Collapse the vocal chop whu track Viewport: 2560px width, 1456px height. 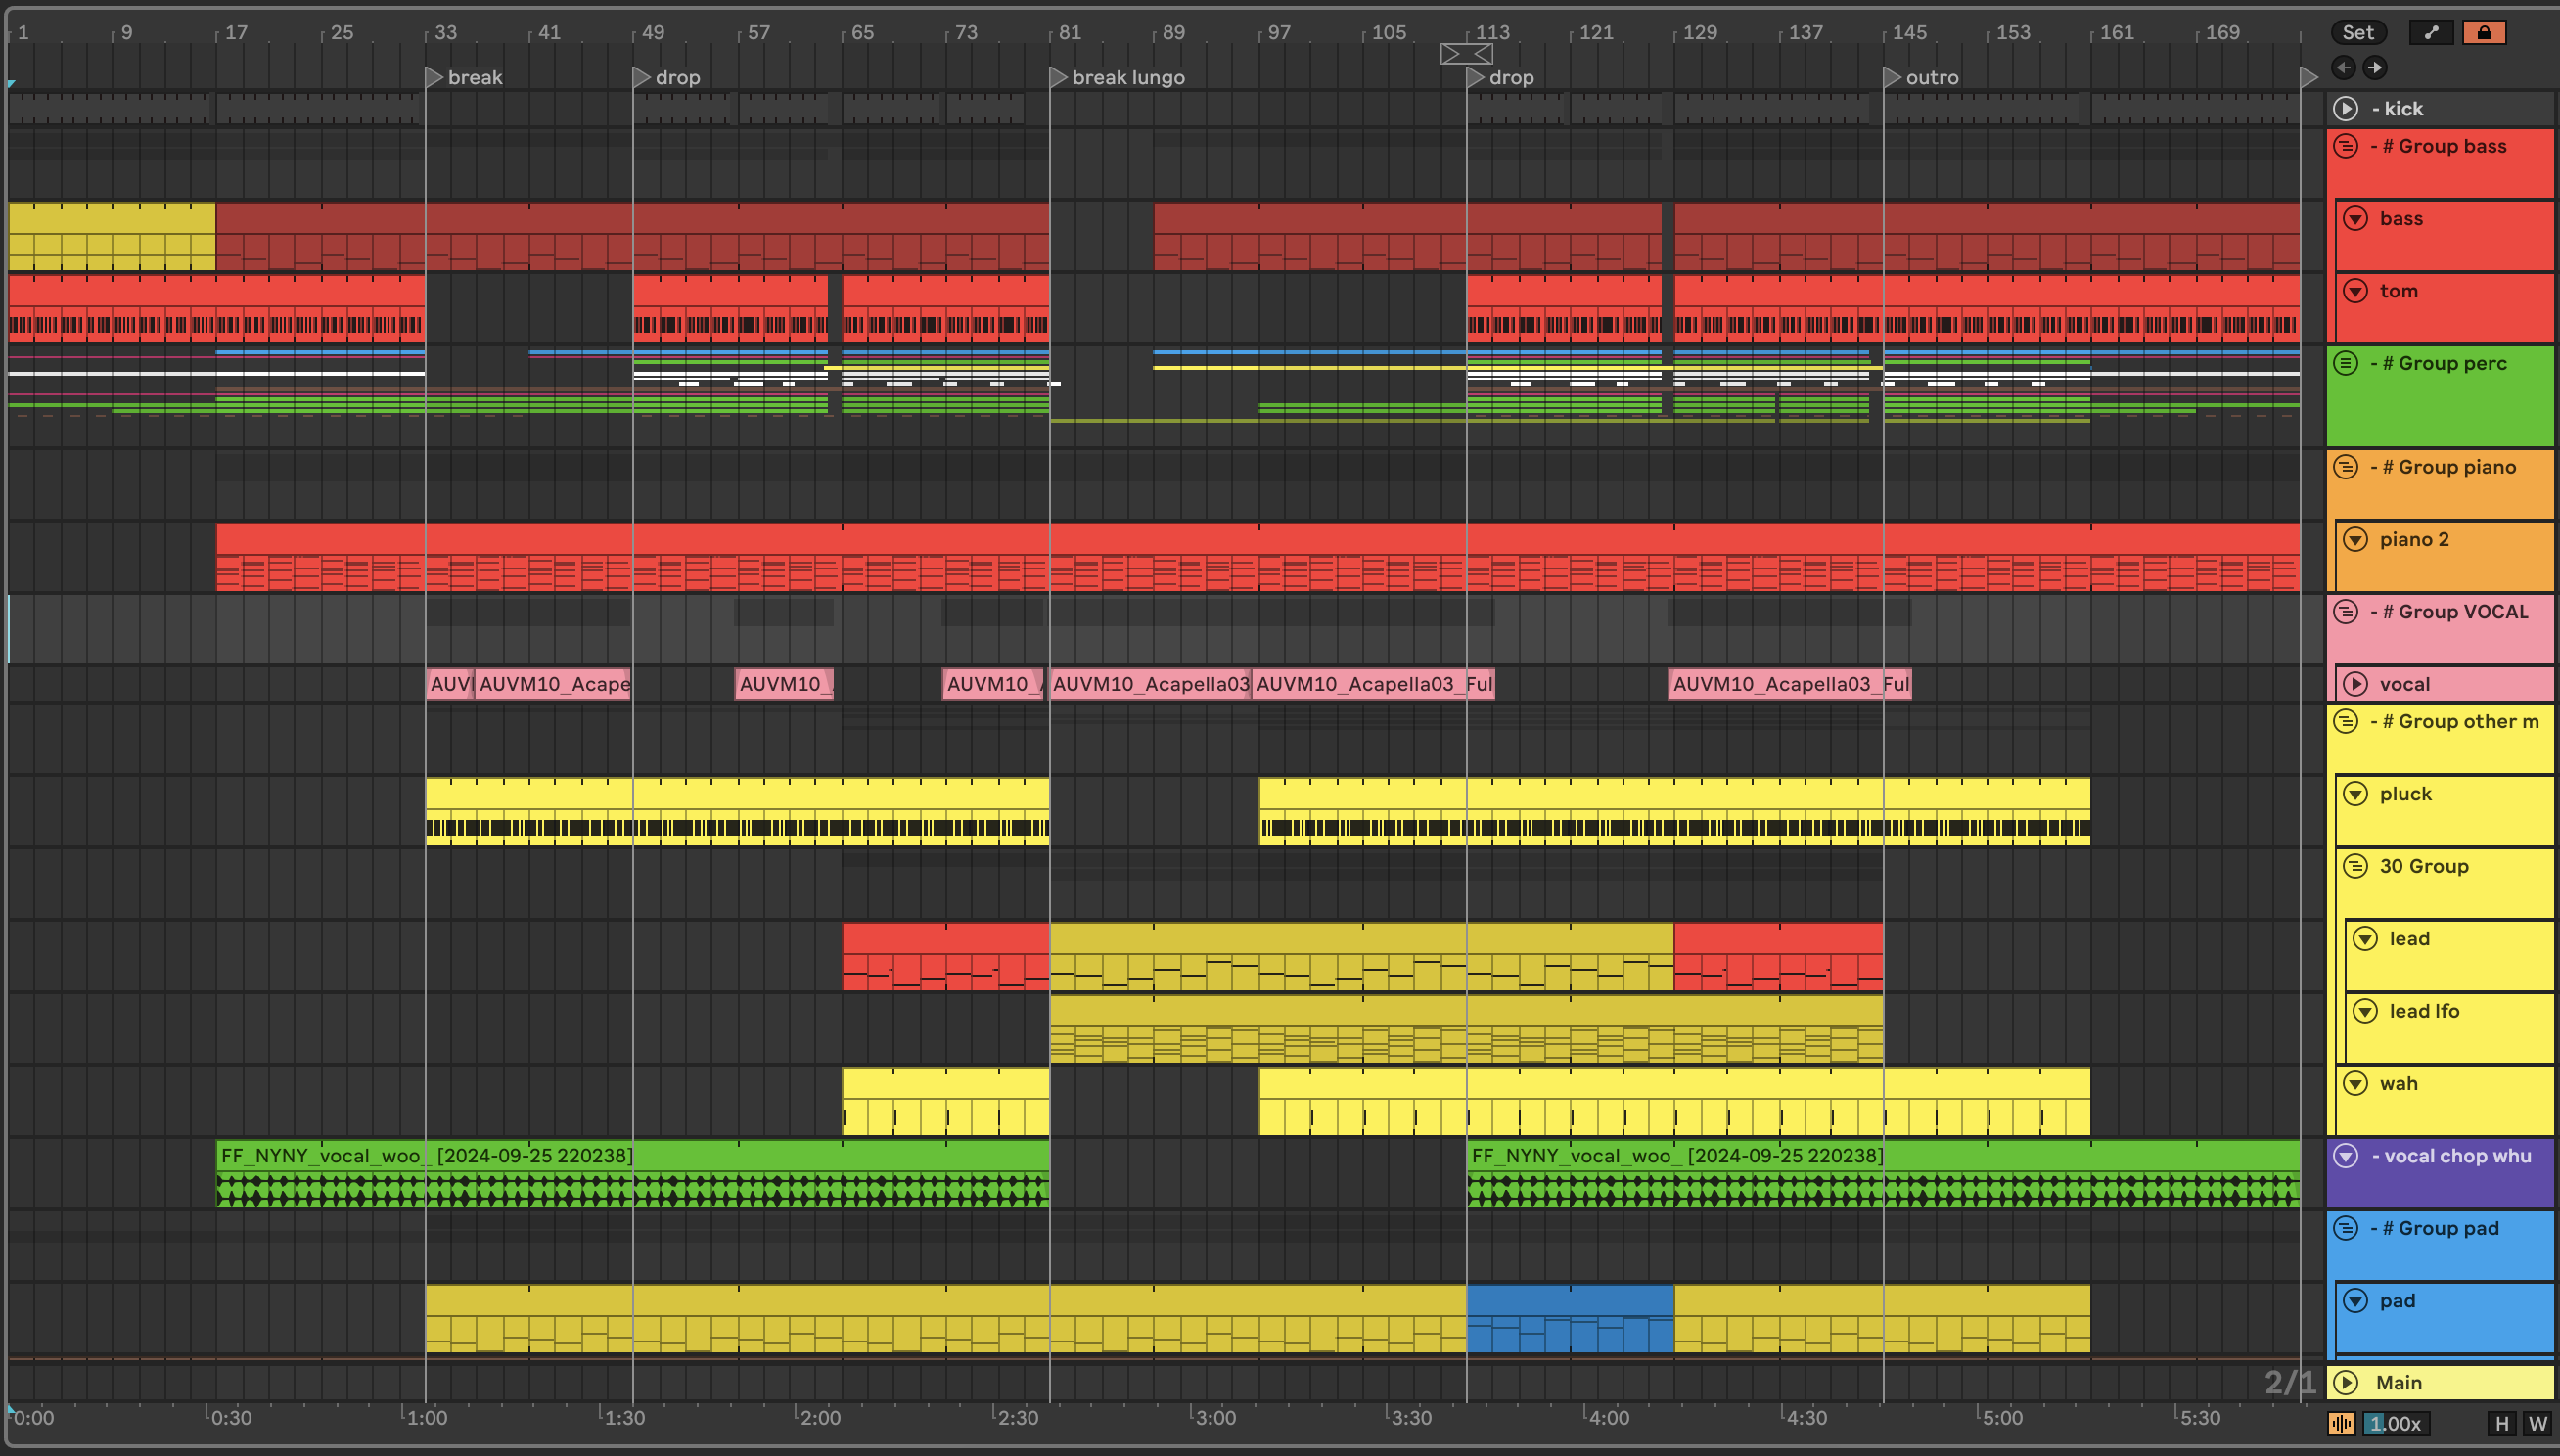2346,1155
